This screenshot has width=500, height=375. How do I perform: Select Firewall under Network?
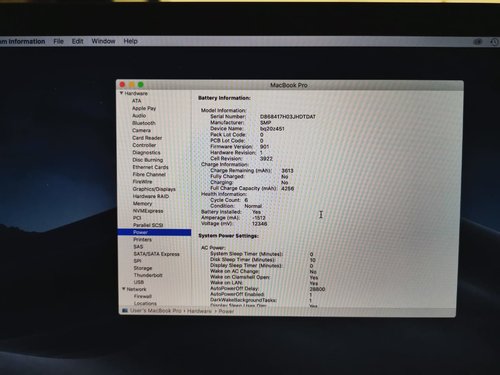pyautogui.click(x=143, y=296)
